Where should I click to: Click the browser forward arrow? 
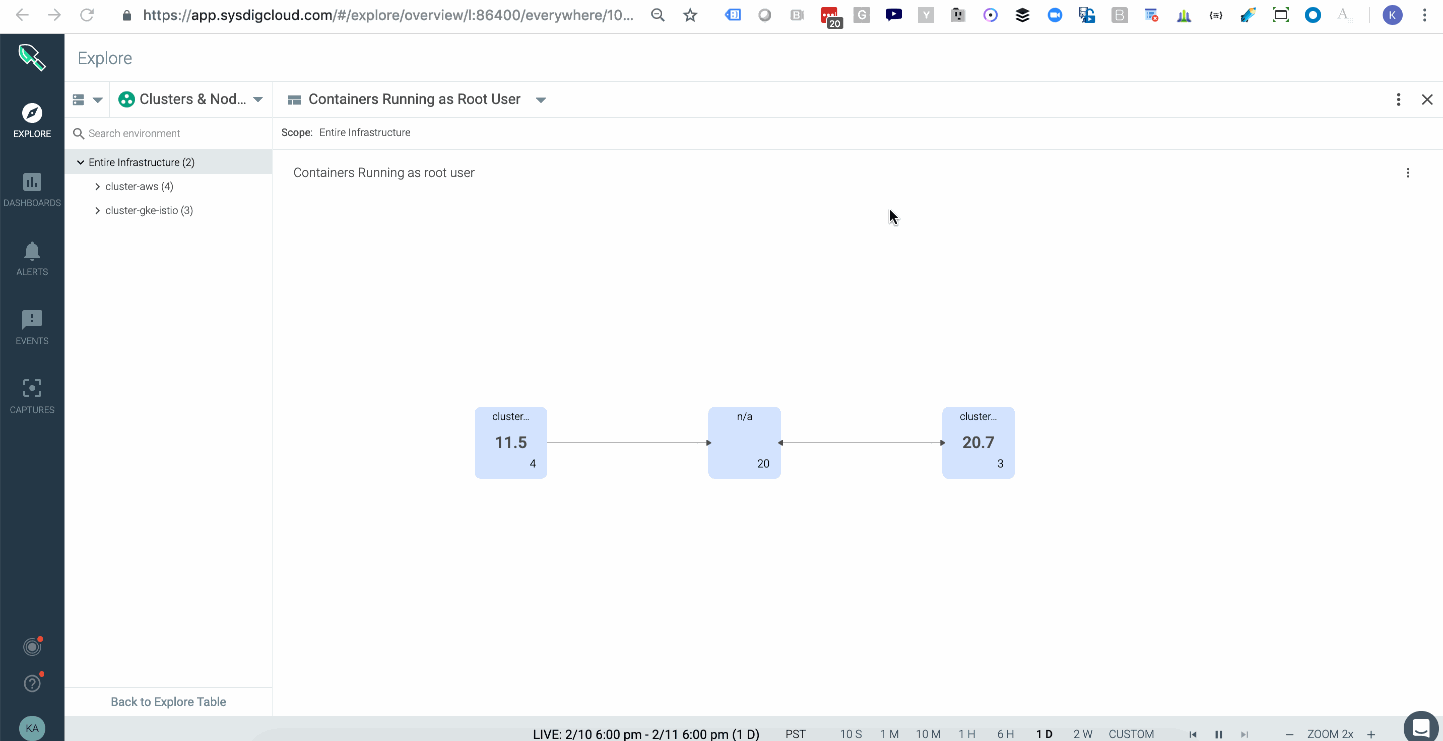click(54, 15)
